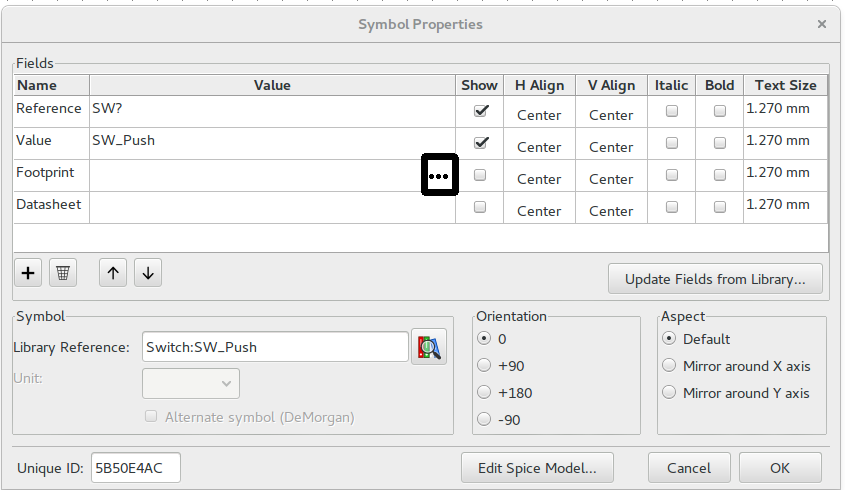
Task: Click the Footprint browse ellipsis button
Action: [439, 175]
